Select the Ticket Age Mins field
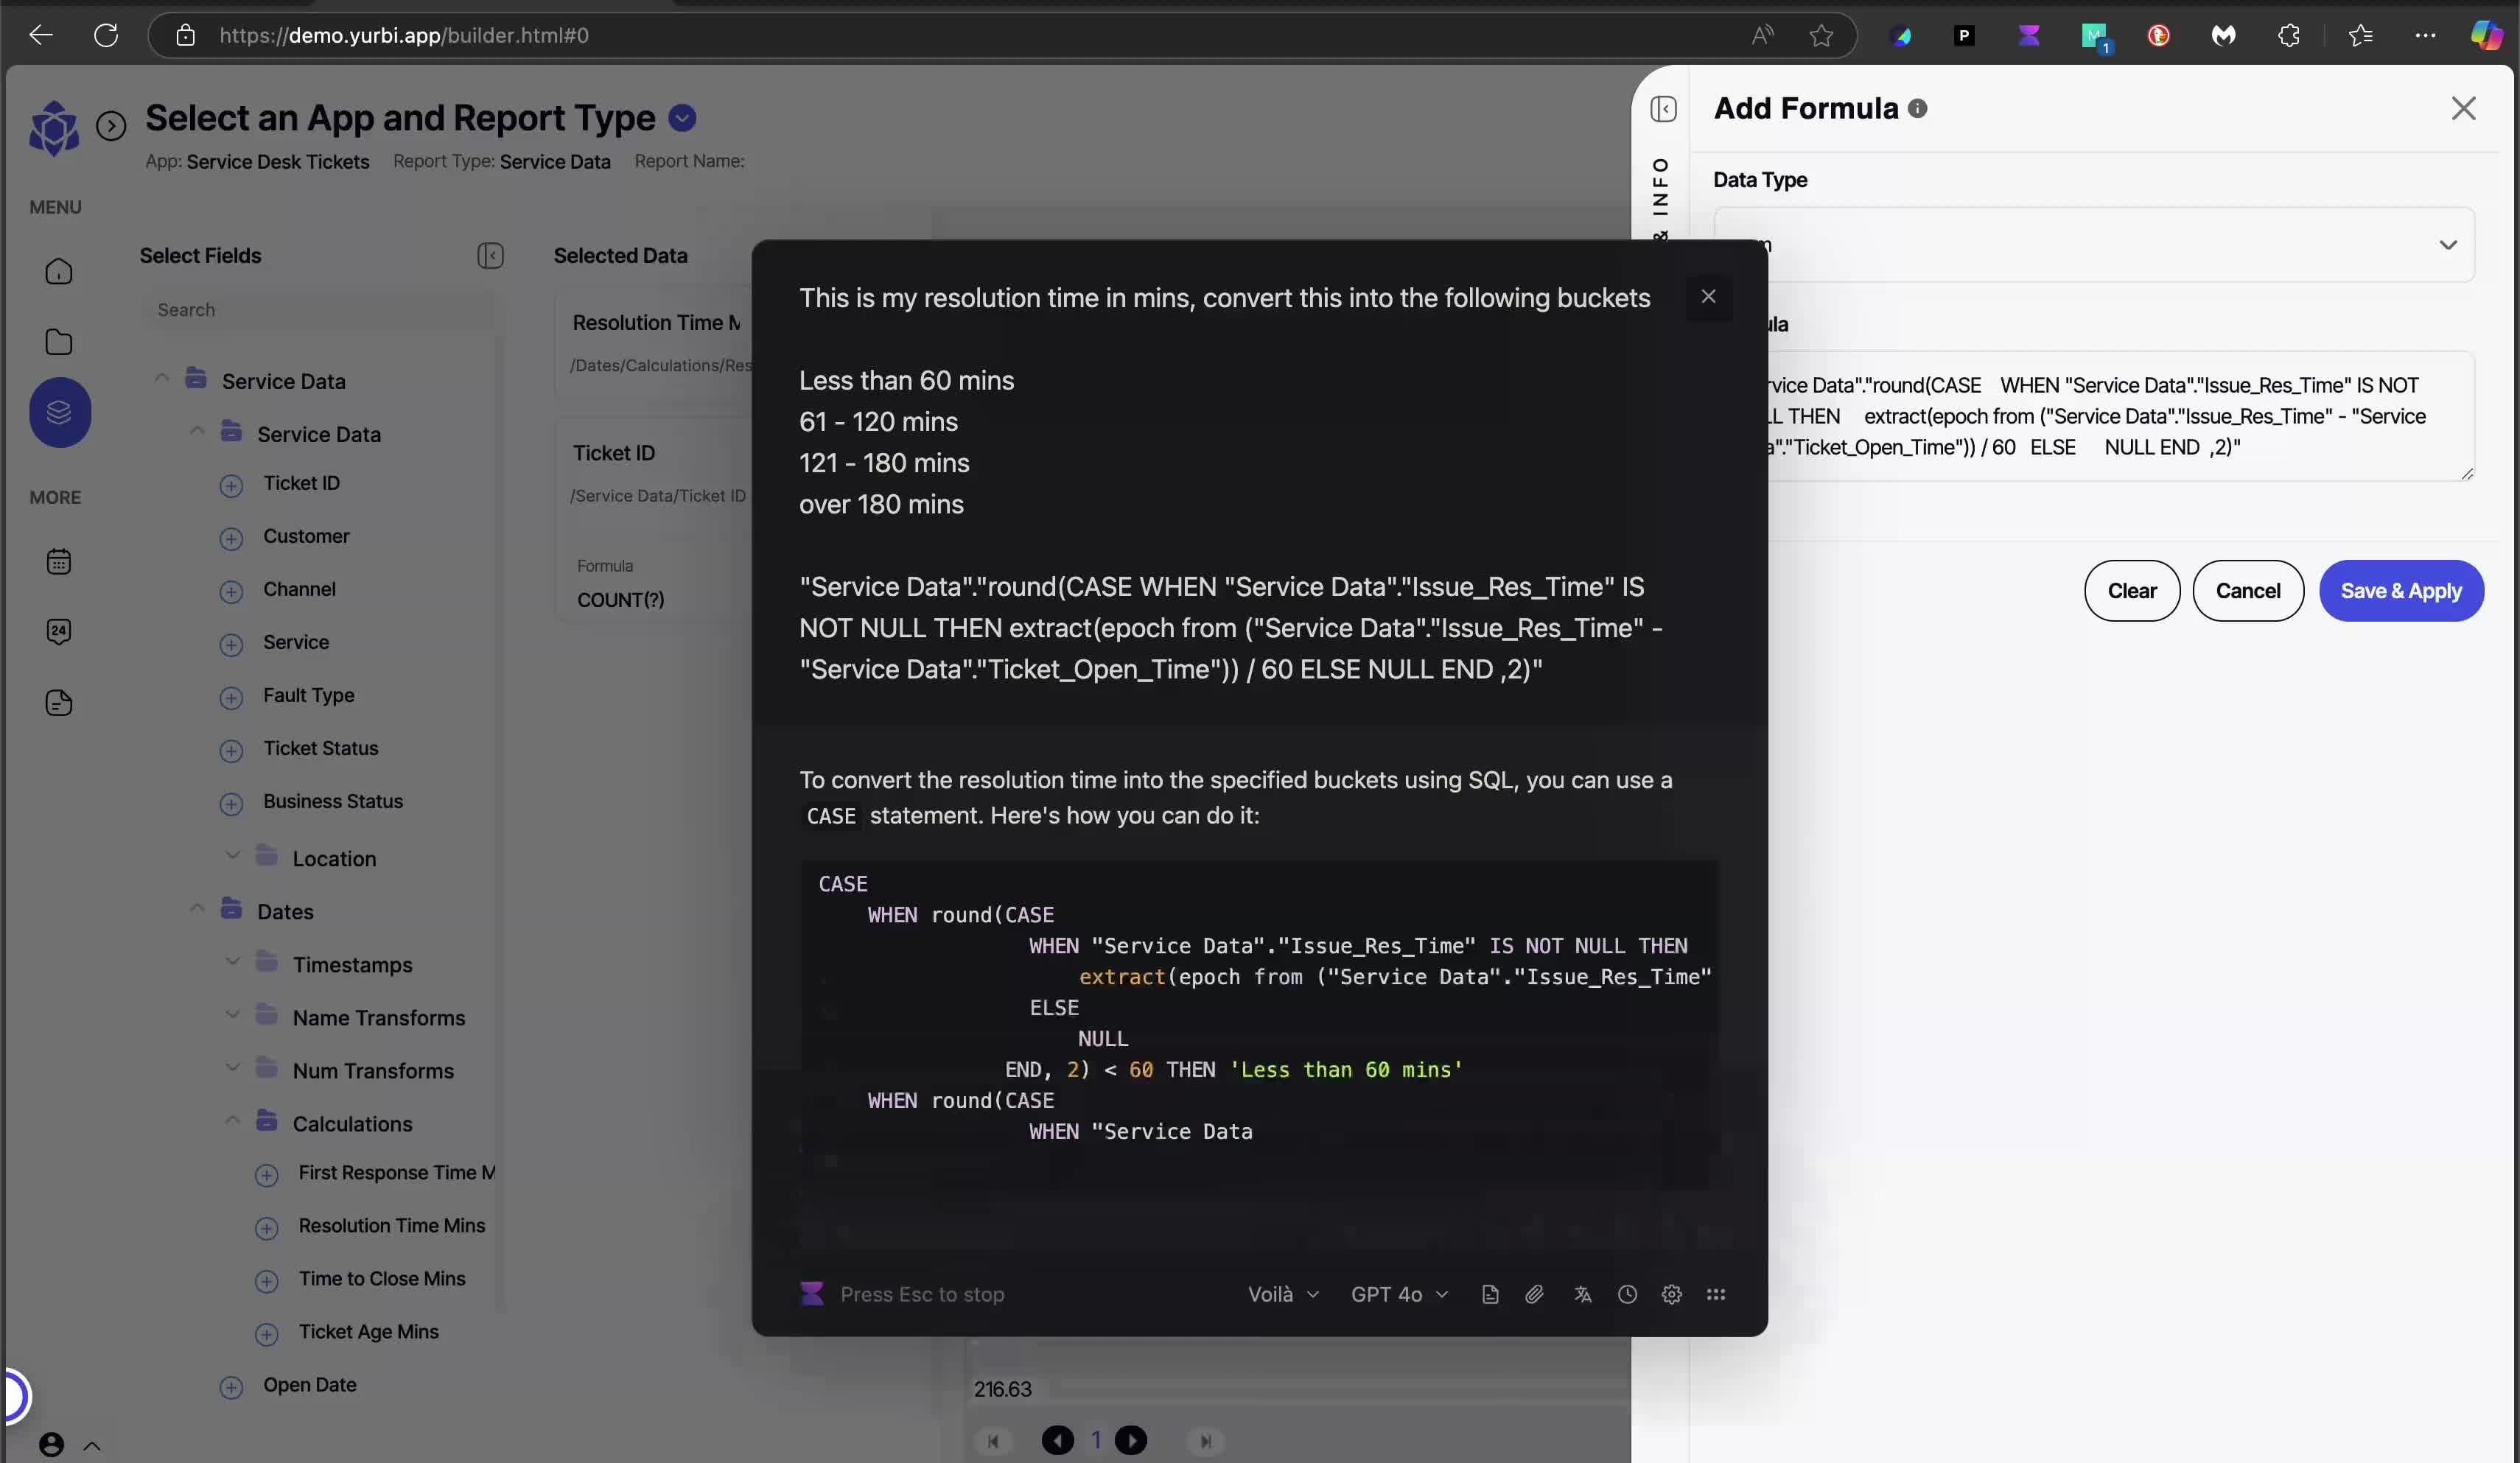This screenshot has height=1463, width=2520. click(x=368, y=1331)
